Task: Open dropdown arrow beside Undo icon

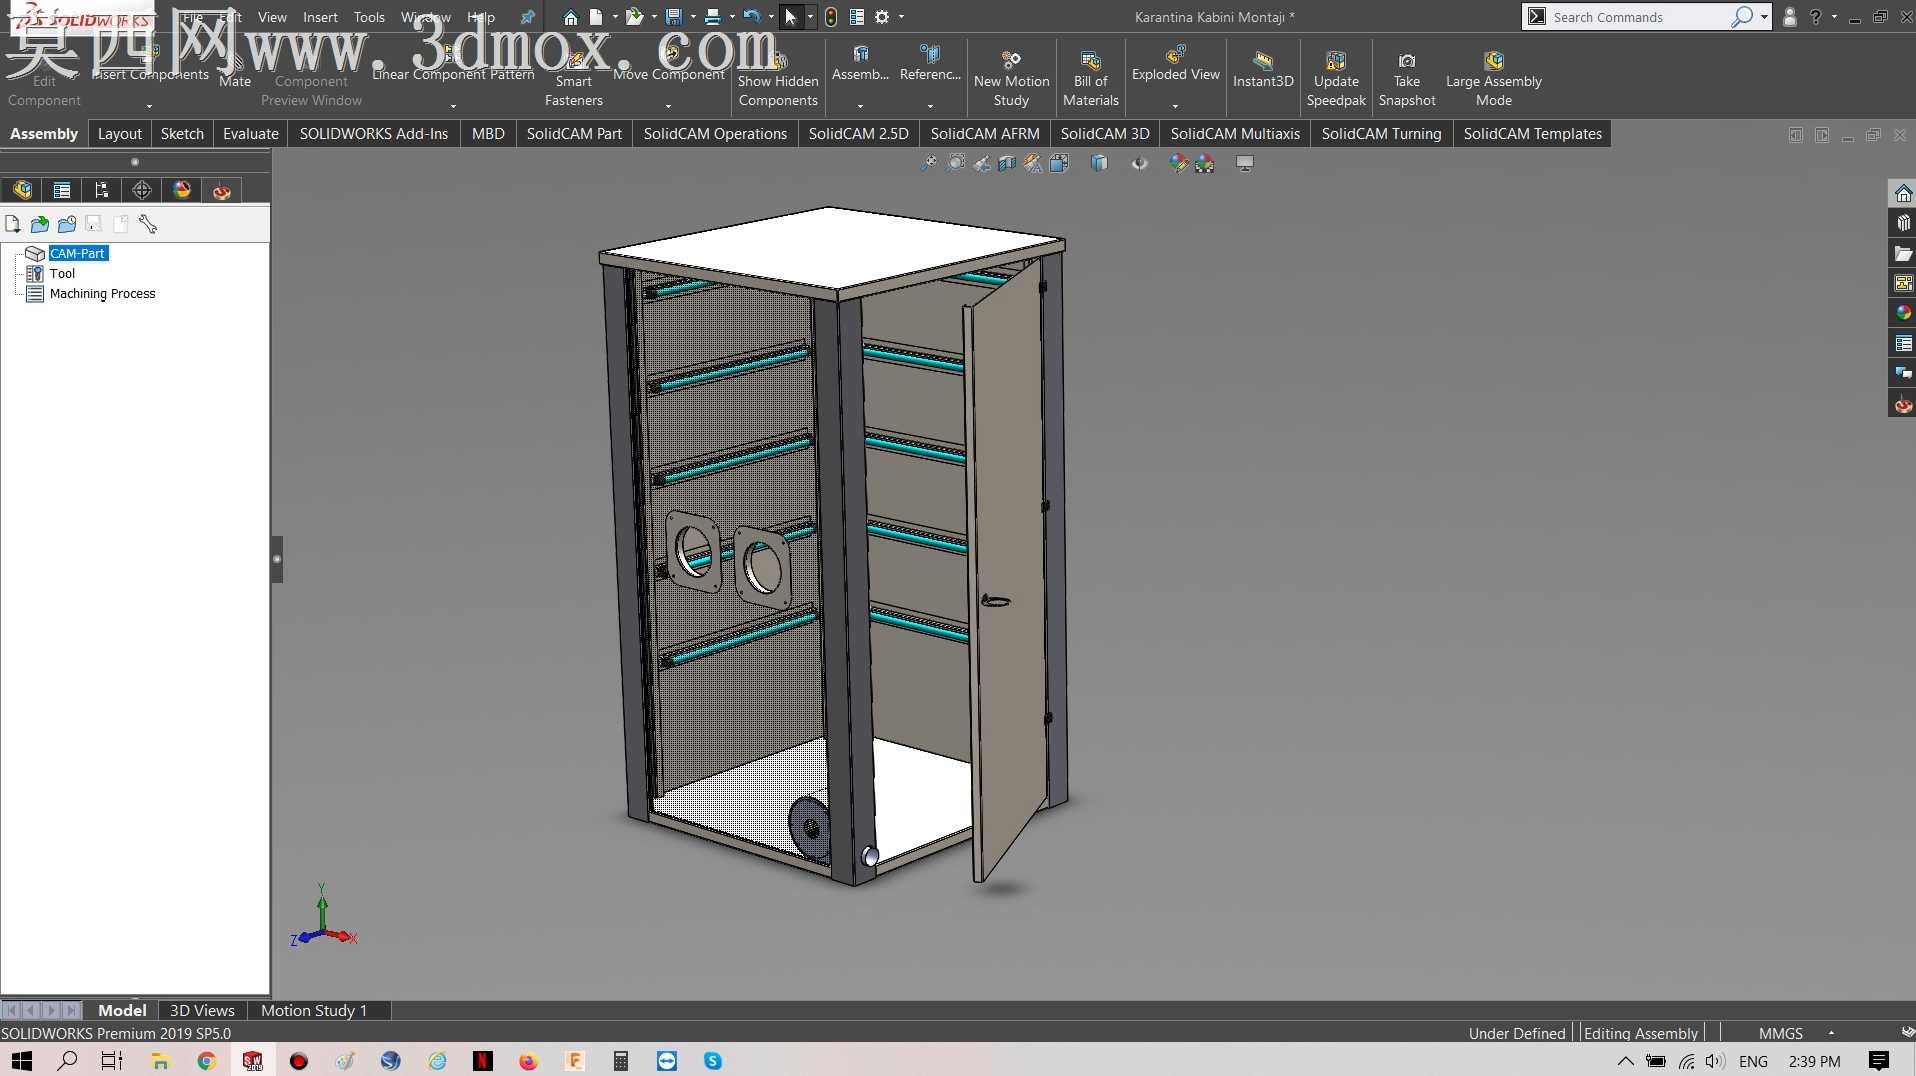Action: click(x=771, y=17)
